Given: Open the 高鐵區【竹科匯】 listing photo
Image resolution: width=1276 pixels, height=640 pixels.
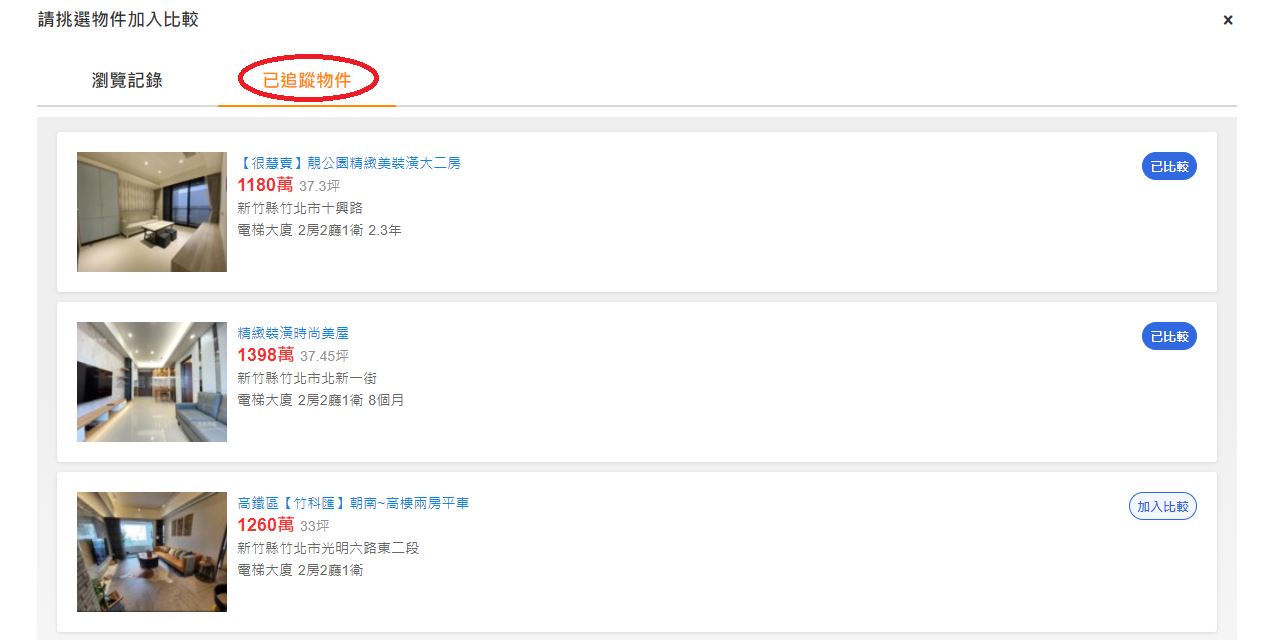Looking at the screenshot, I should (x=152, y=552).
